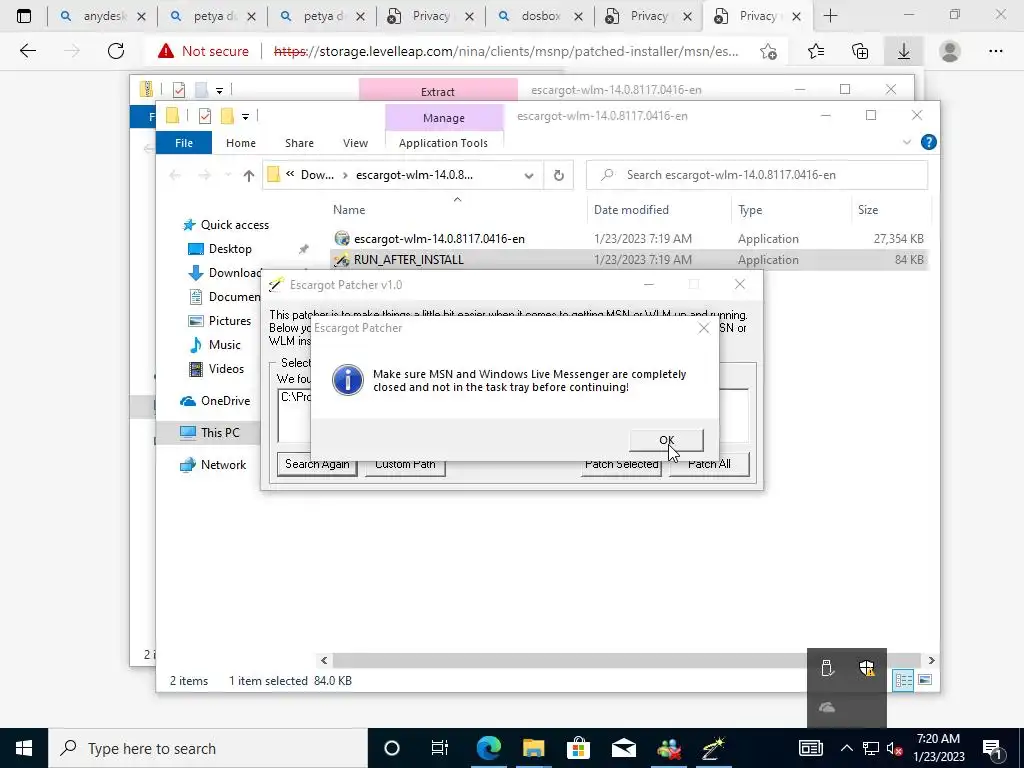Image resolution: width=1024 pixels, height=768 pixels.
Task: Click the Safely Remove Hardware tray icon
Action: (827, 668)
